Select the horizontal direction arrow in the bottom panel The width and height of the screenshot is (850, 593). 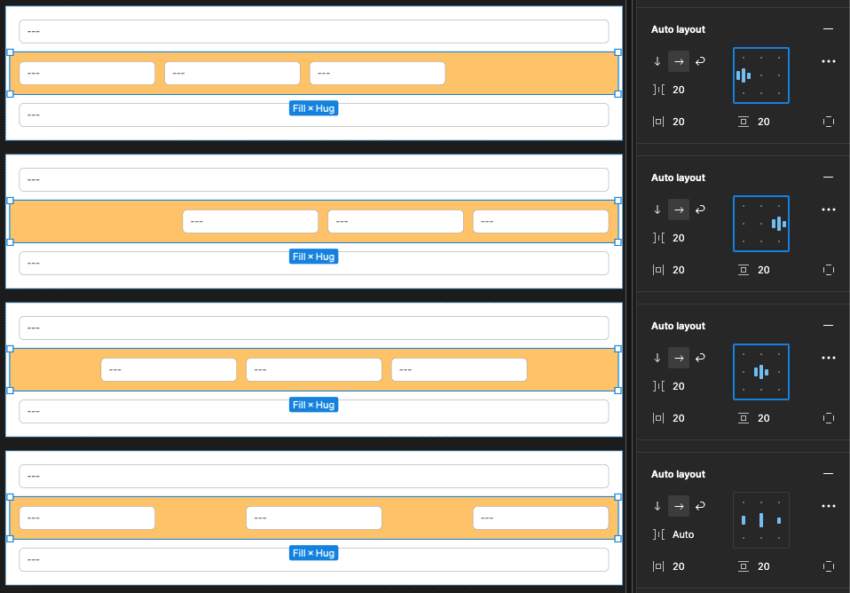[678, 505]
